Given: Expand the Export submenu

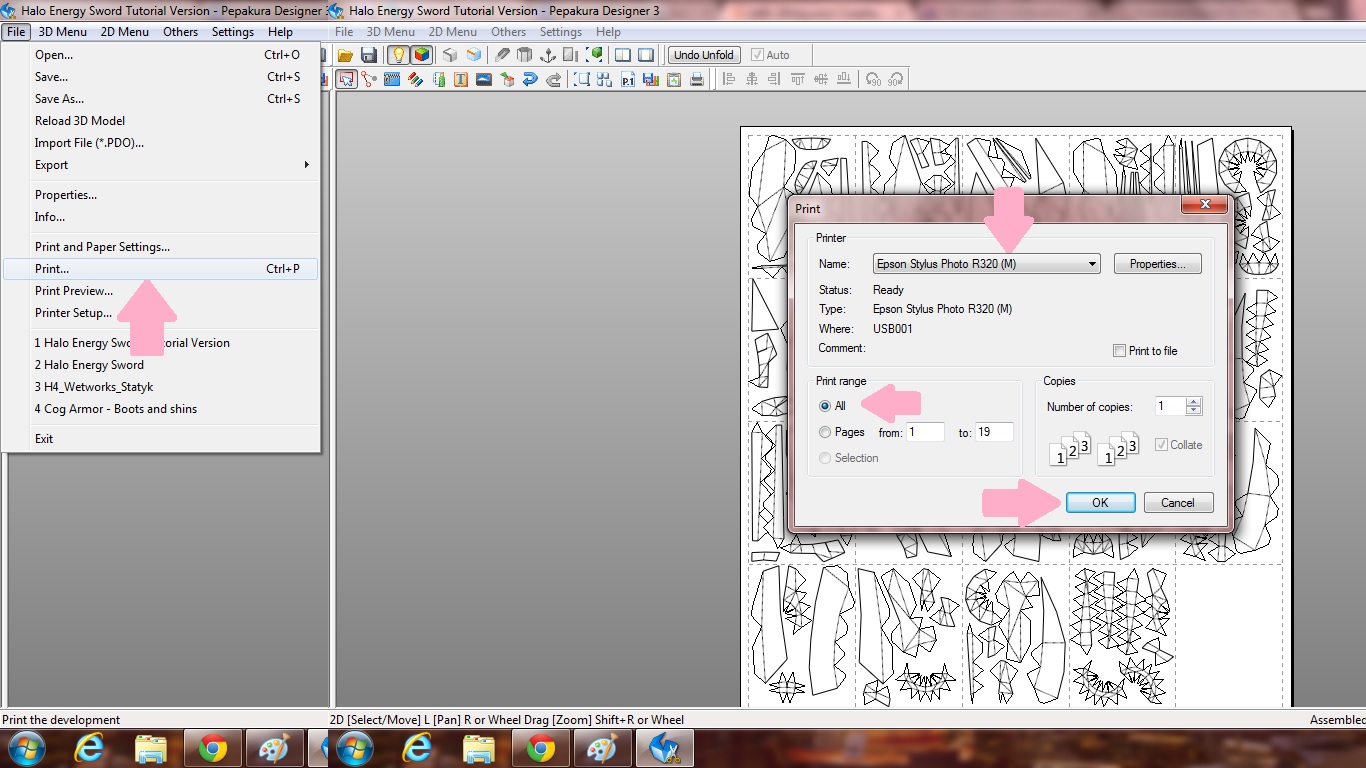Looking at the screenshot, I should [160, 165].
